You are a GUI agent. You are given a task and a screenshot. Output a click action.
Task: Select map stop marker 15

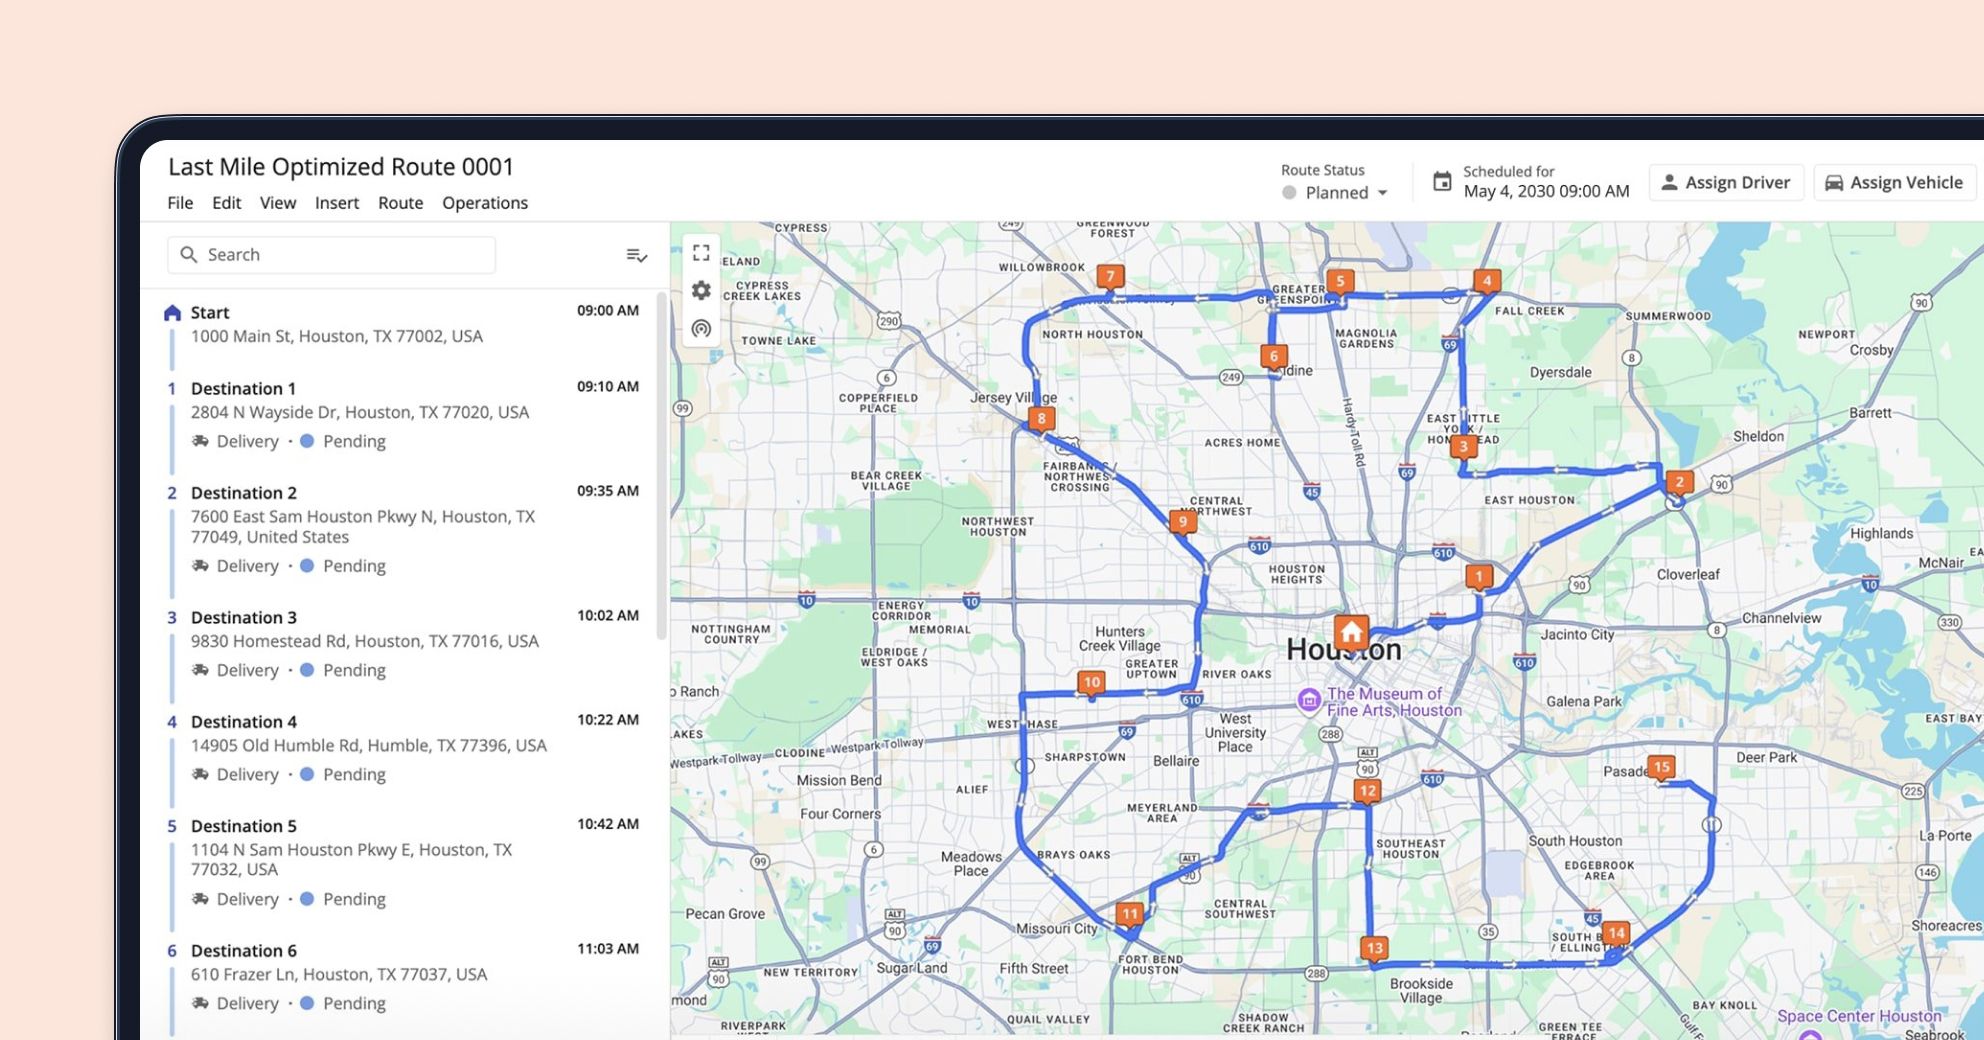1661,768
